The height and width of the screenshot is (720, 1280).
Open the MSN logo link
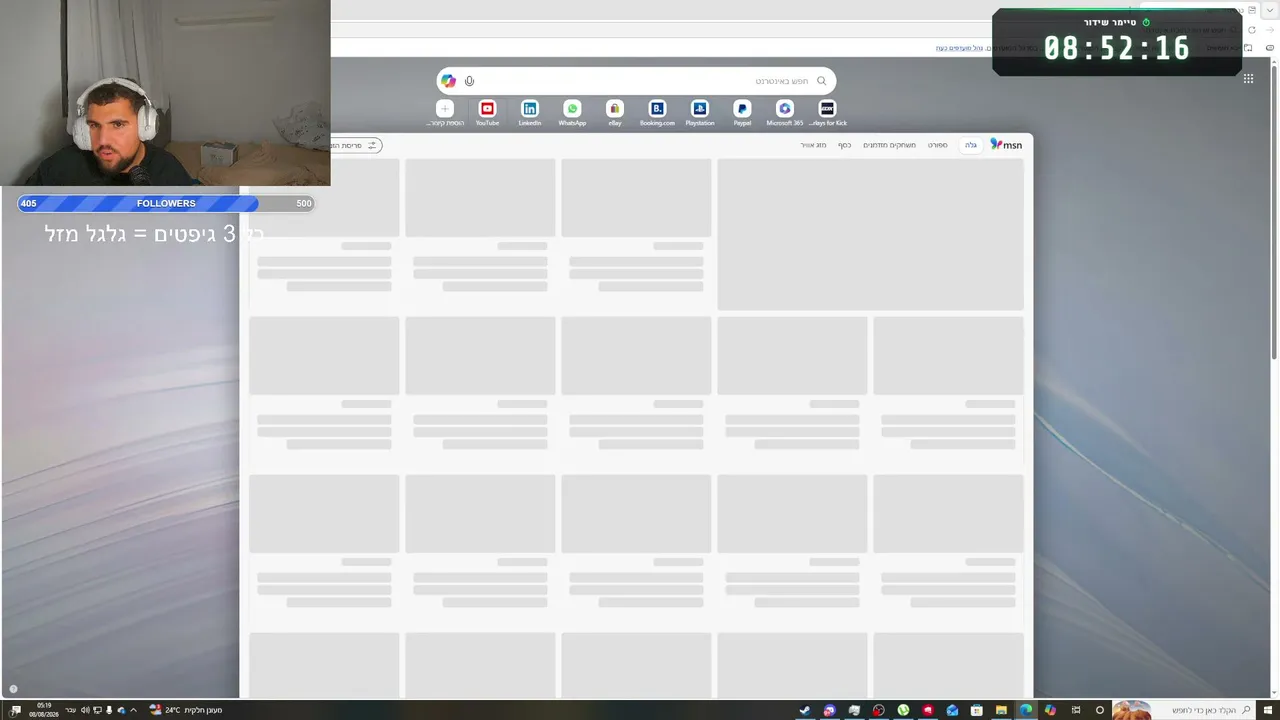point(1006,145)
